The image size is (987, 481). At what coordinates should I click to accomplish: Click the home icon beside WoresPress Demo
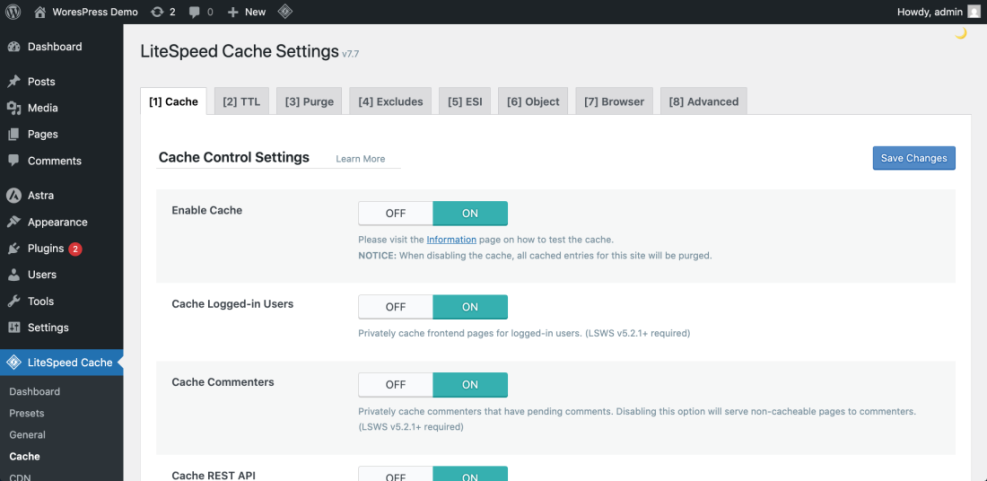[x=40, y=11]
